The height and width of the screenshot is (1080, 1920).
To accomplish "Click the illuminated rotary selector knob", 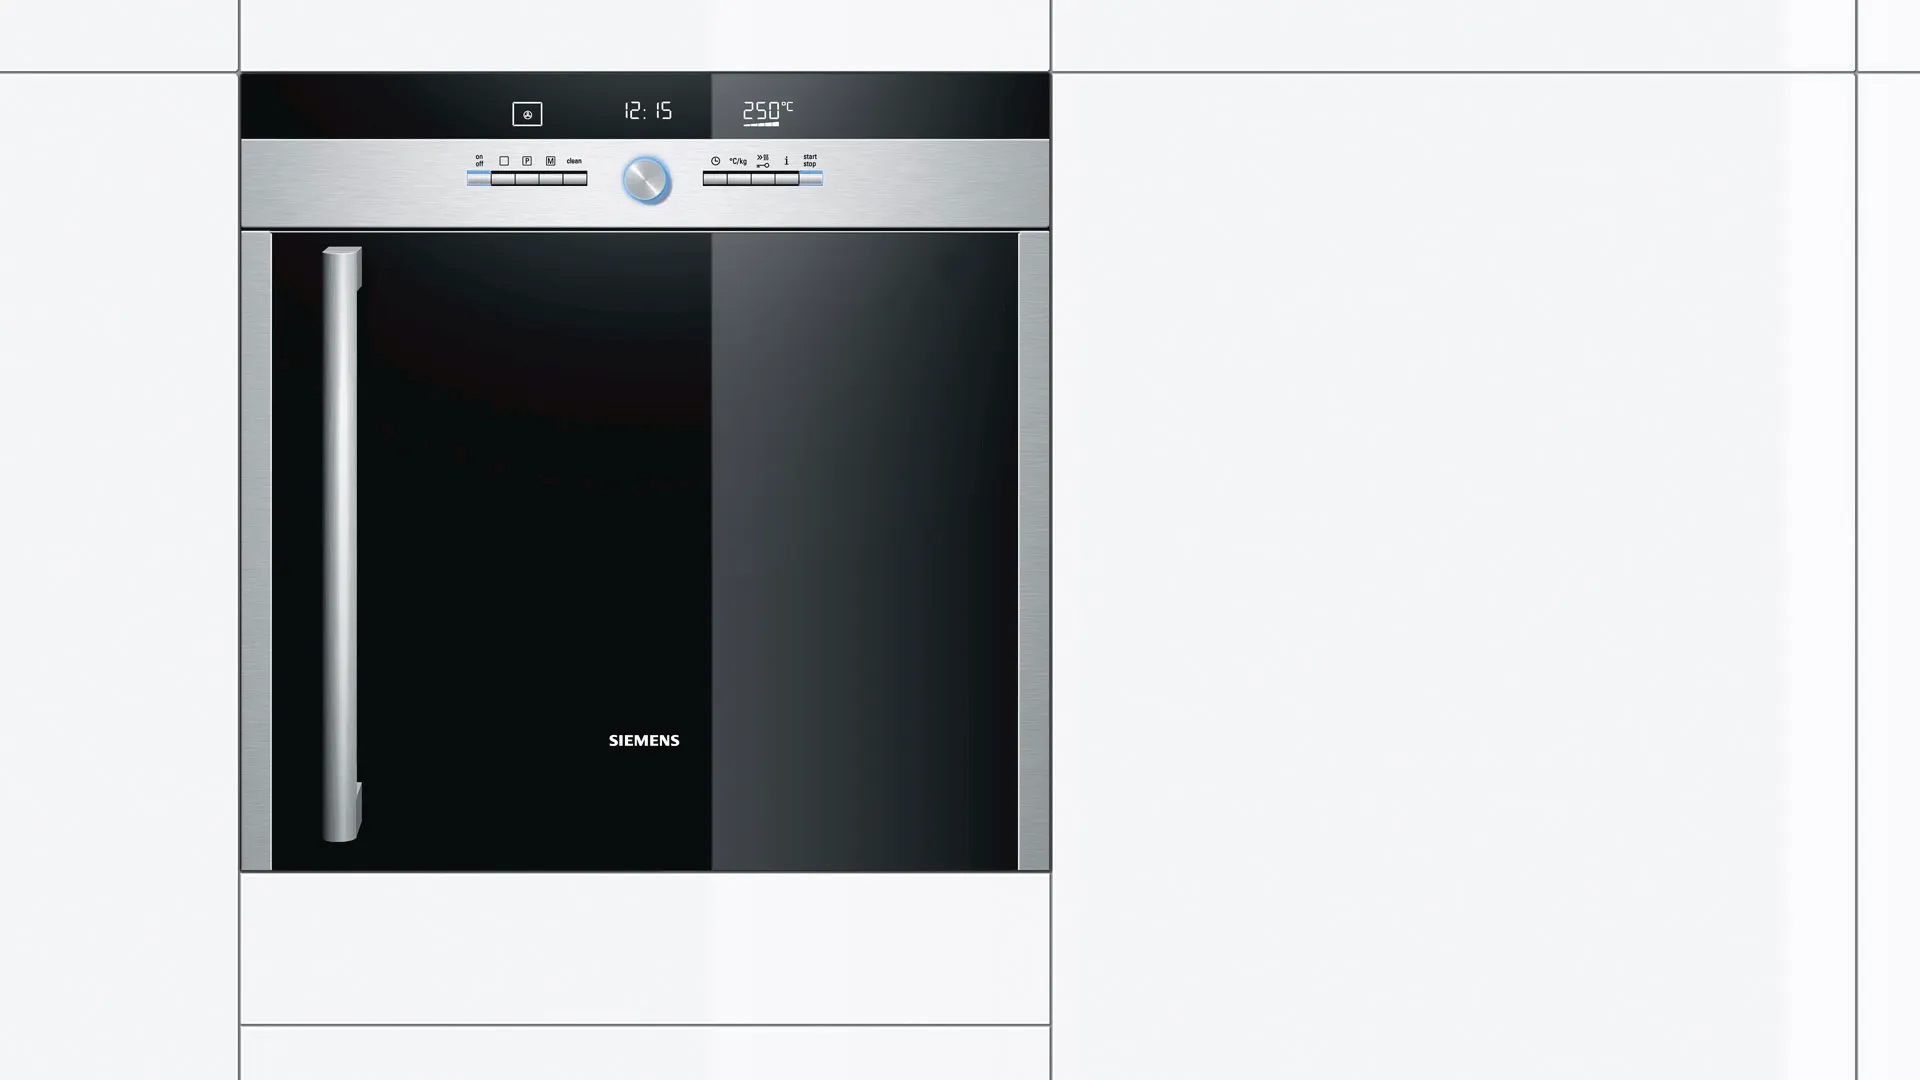I will [645, 180].
